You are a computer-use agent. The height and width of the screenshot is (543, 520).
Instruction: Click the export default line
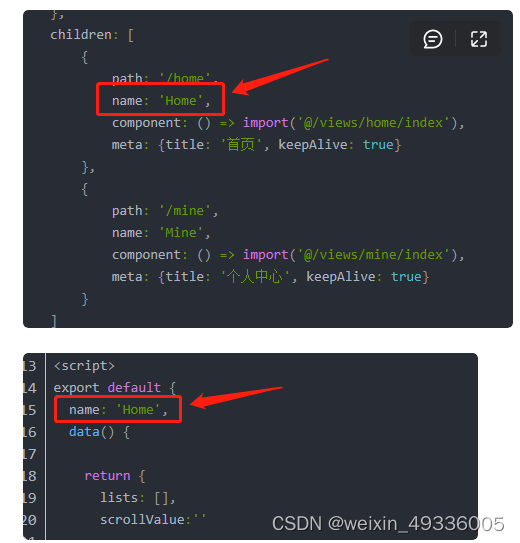point(115,388)
